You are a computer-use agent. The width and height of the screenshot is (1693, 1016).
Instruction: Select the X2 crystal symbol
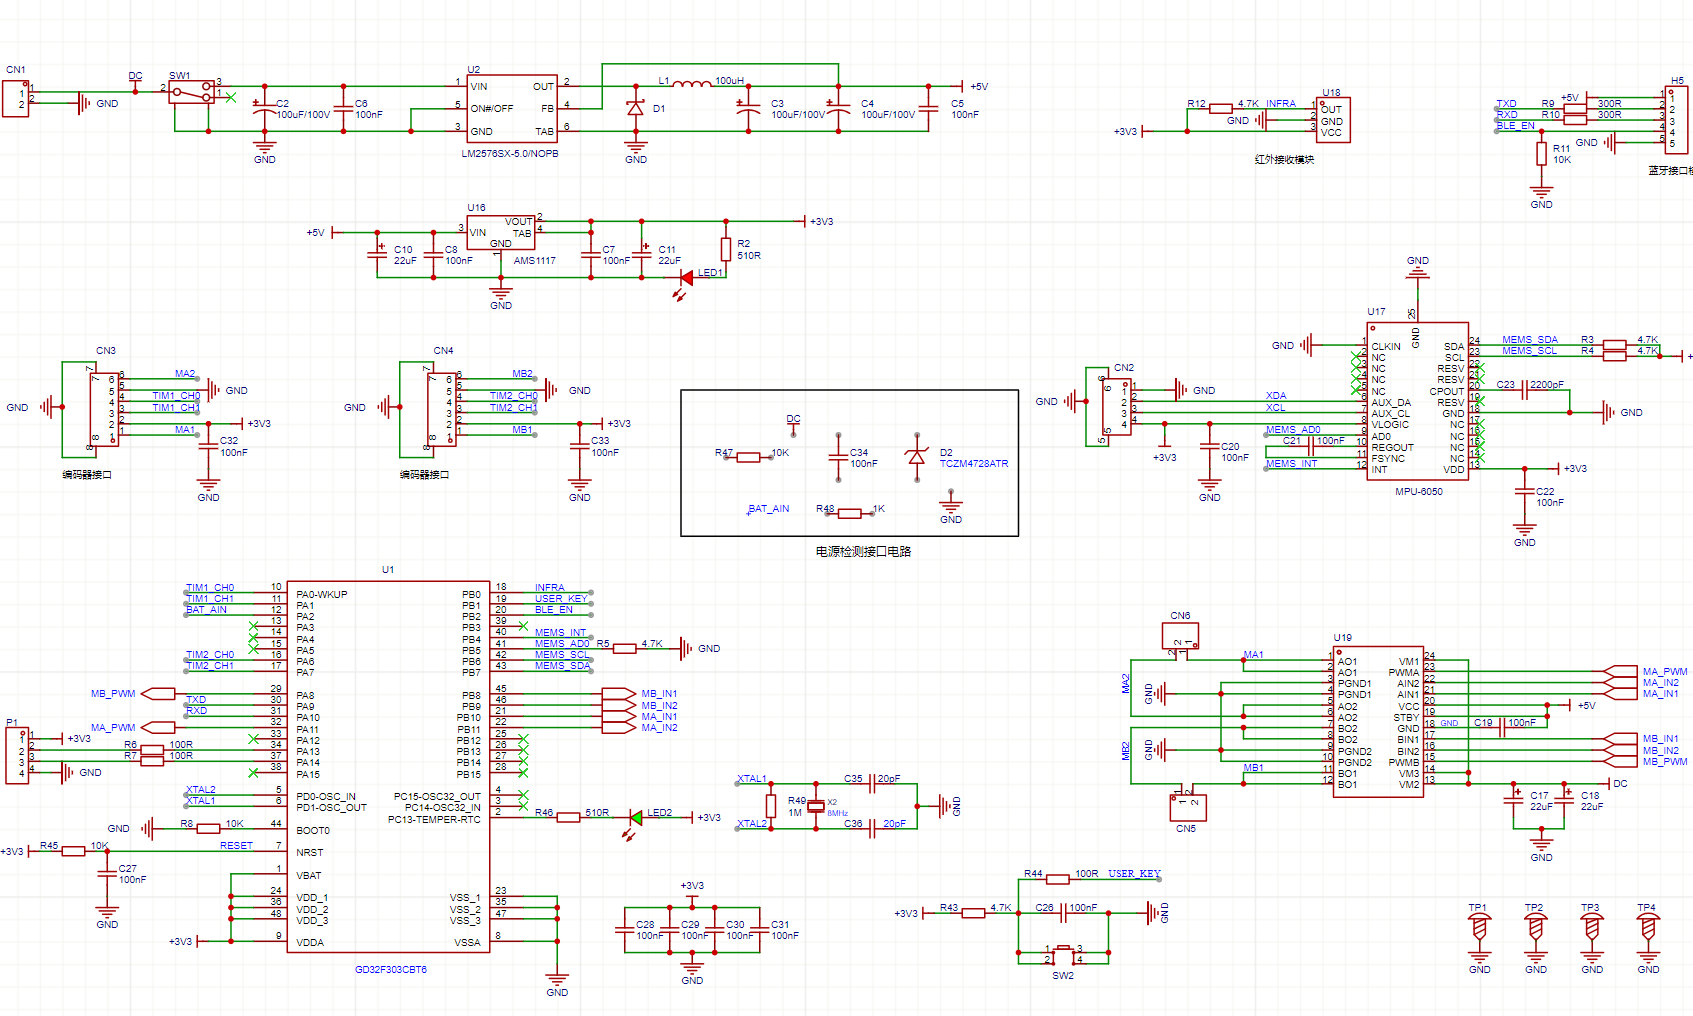point(816,806)
